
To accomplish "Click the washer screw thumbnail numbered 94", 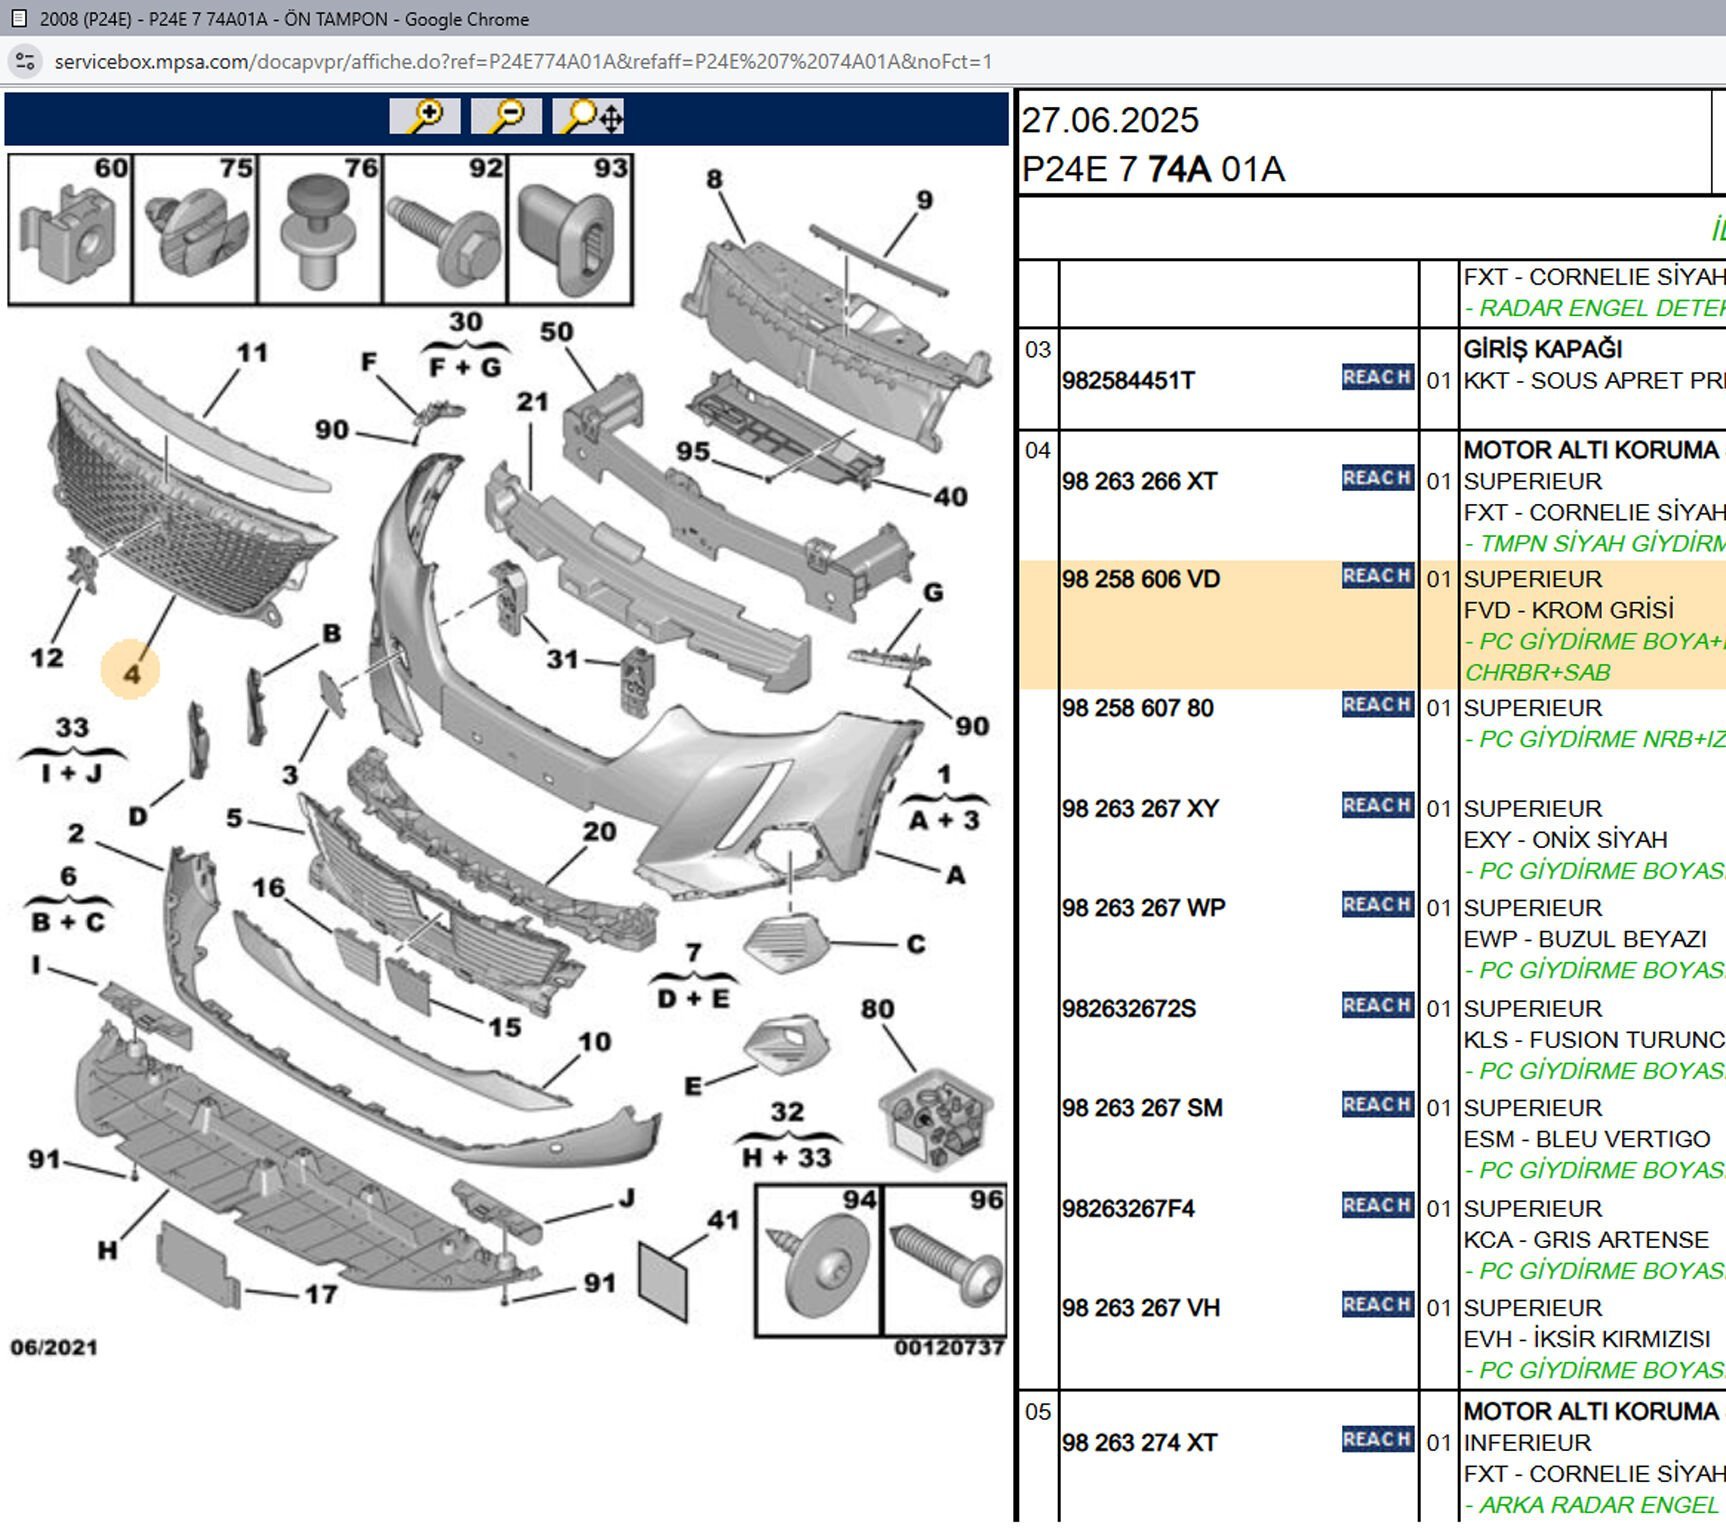I will (x=818, y=1262).
